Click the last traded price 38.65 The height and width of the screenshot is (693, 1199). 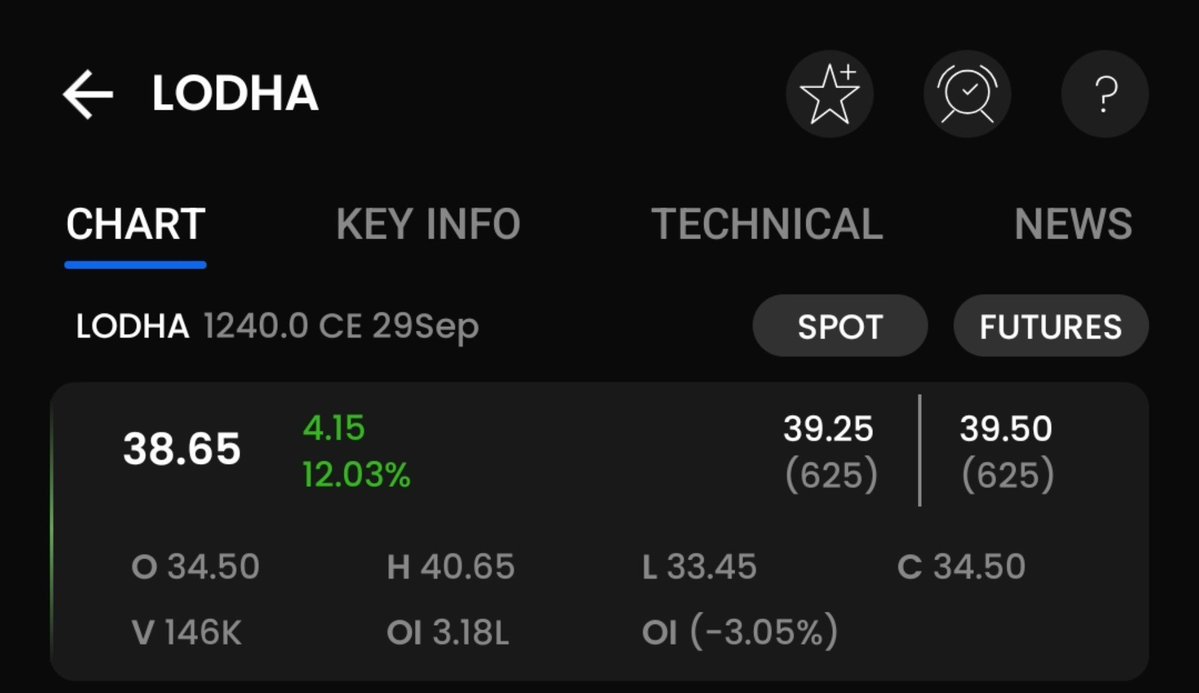tap(182, 449)
